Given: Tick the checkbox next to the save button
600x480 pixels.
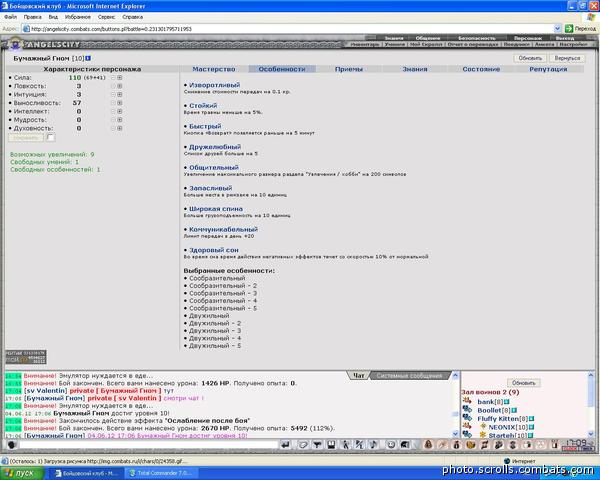Looking at the screenshot, I should point(50,137).
